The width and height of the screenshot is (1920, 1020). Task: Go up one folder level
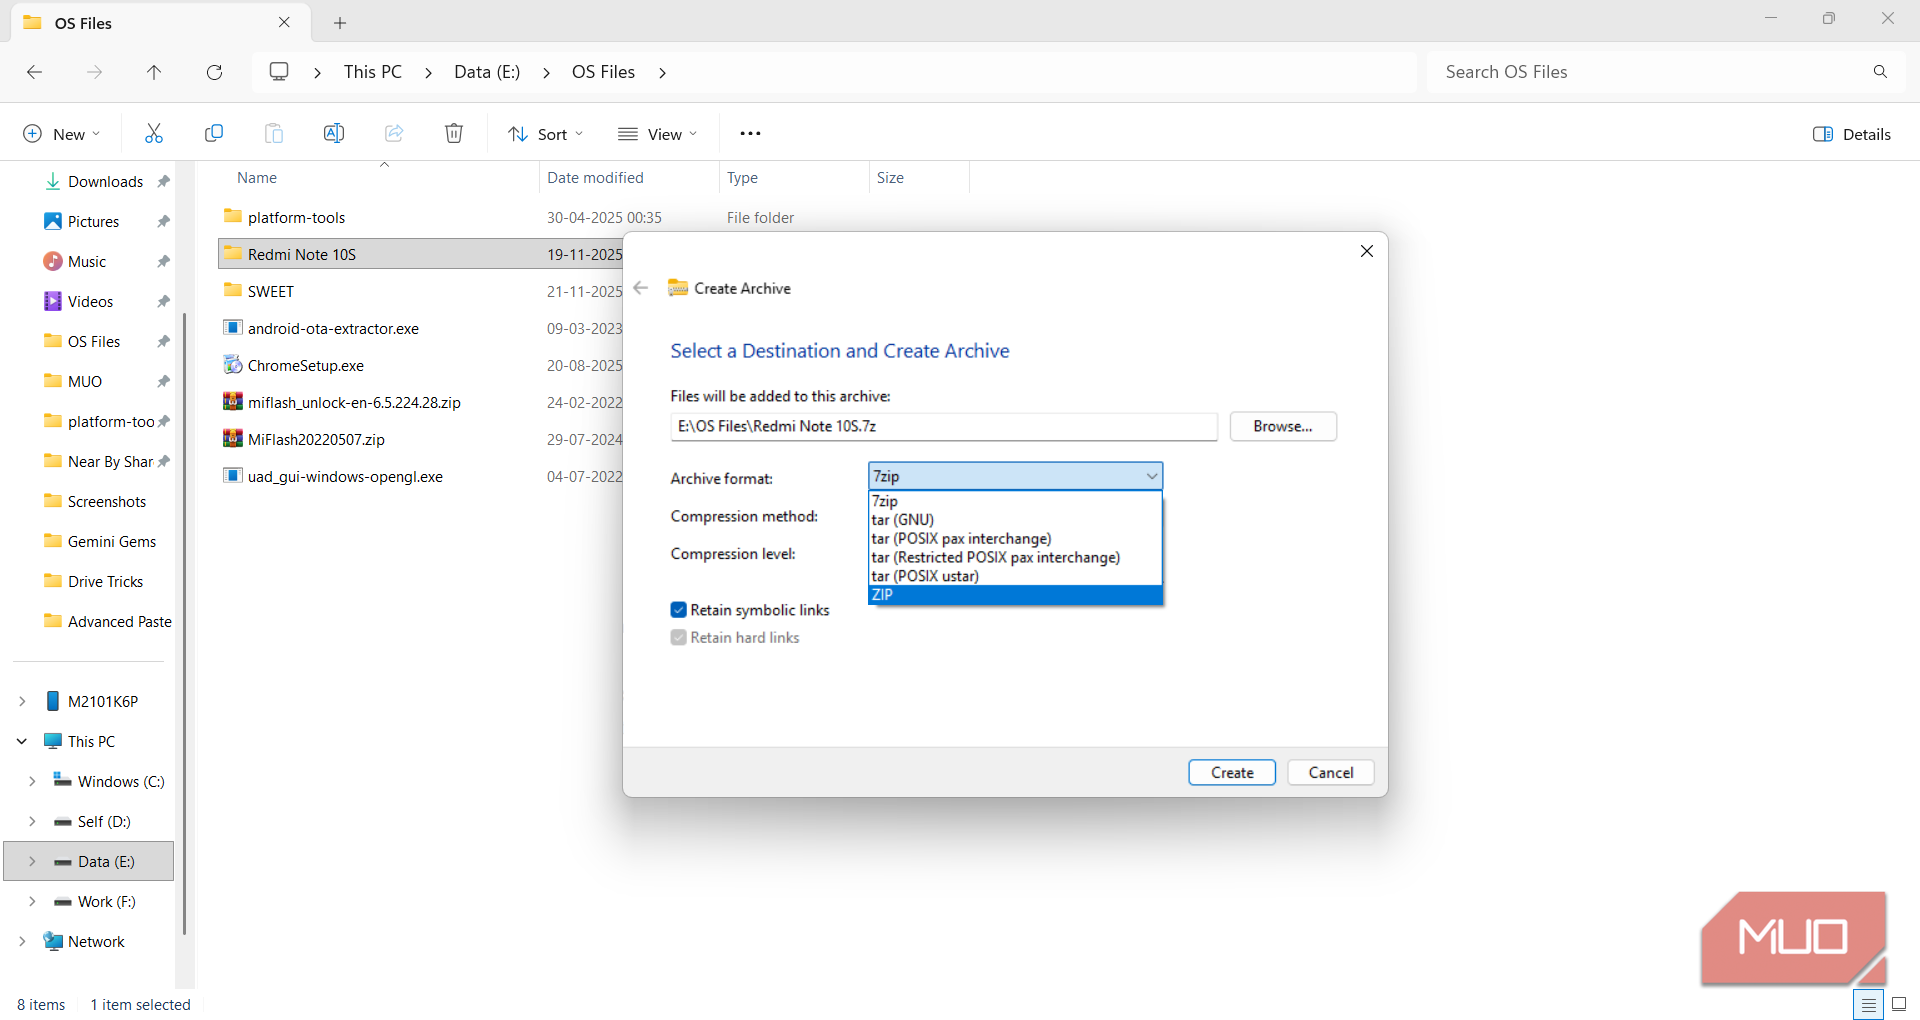[x=154, y=72]
